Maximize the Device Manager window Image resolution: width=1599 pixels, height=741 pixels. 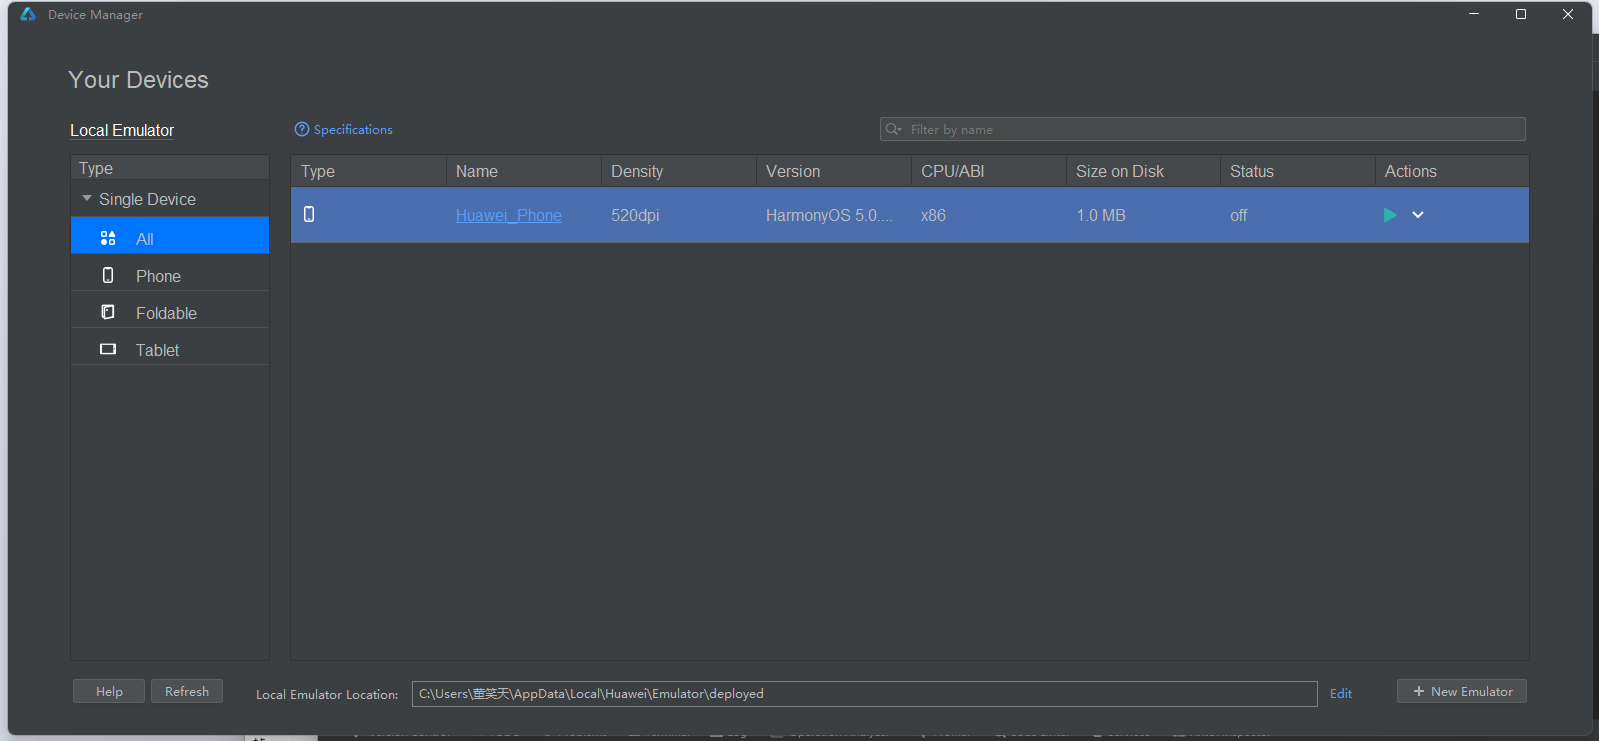click(x=1521, y=14)
